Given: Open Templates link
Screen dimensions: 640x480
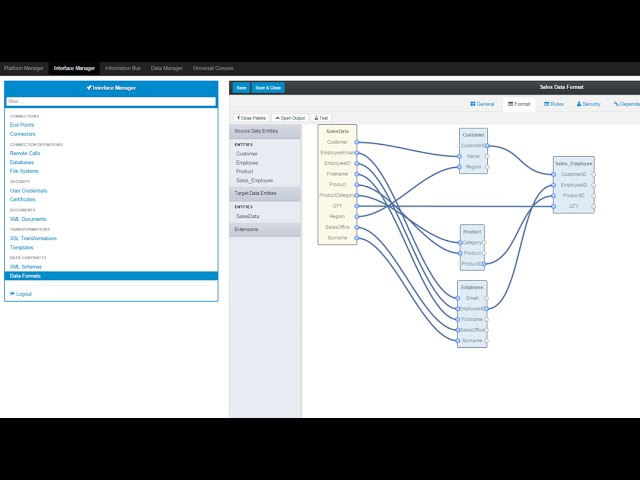Looking at the screenshot, I should (x=22, y=247).
